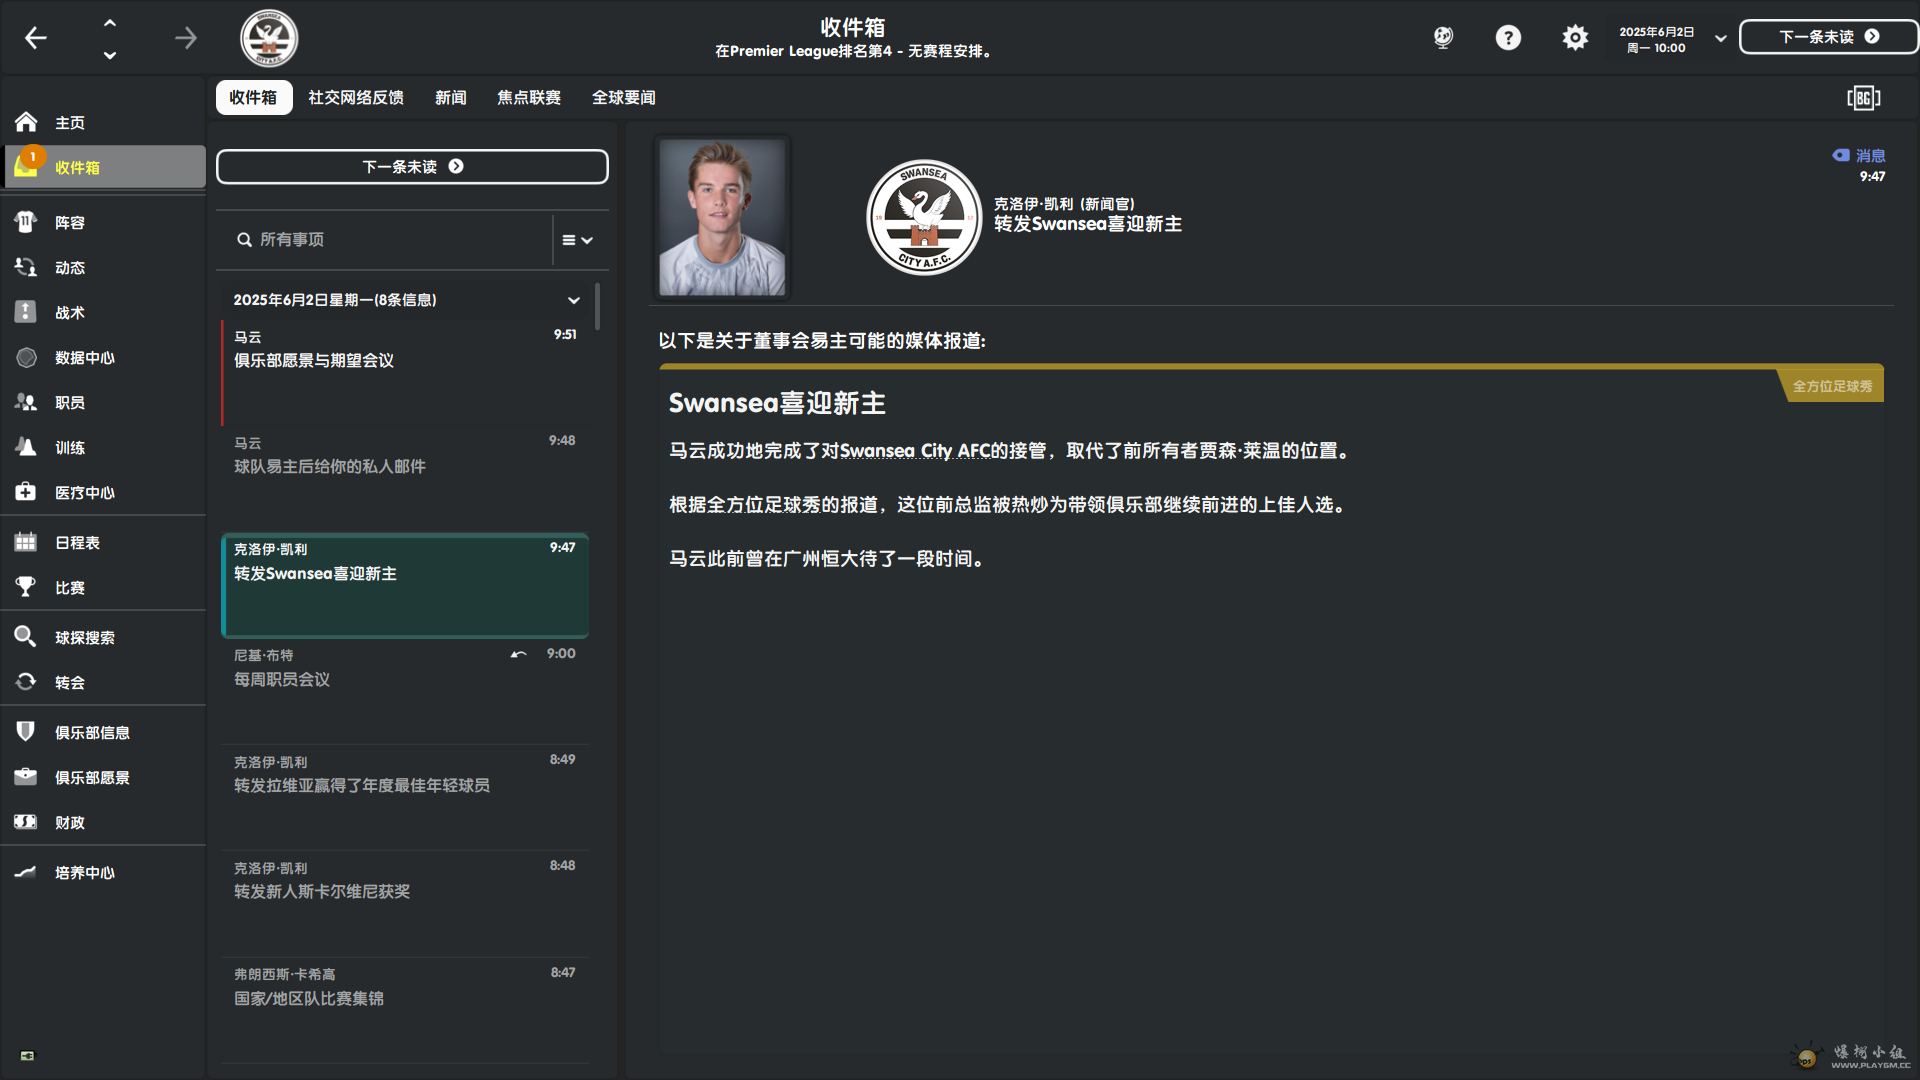Viewport: 1920px width, 1080px height.
Task: Open 俱乐部信息 from the sidebar
Action: tap(104, 732)
